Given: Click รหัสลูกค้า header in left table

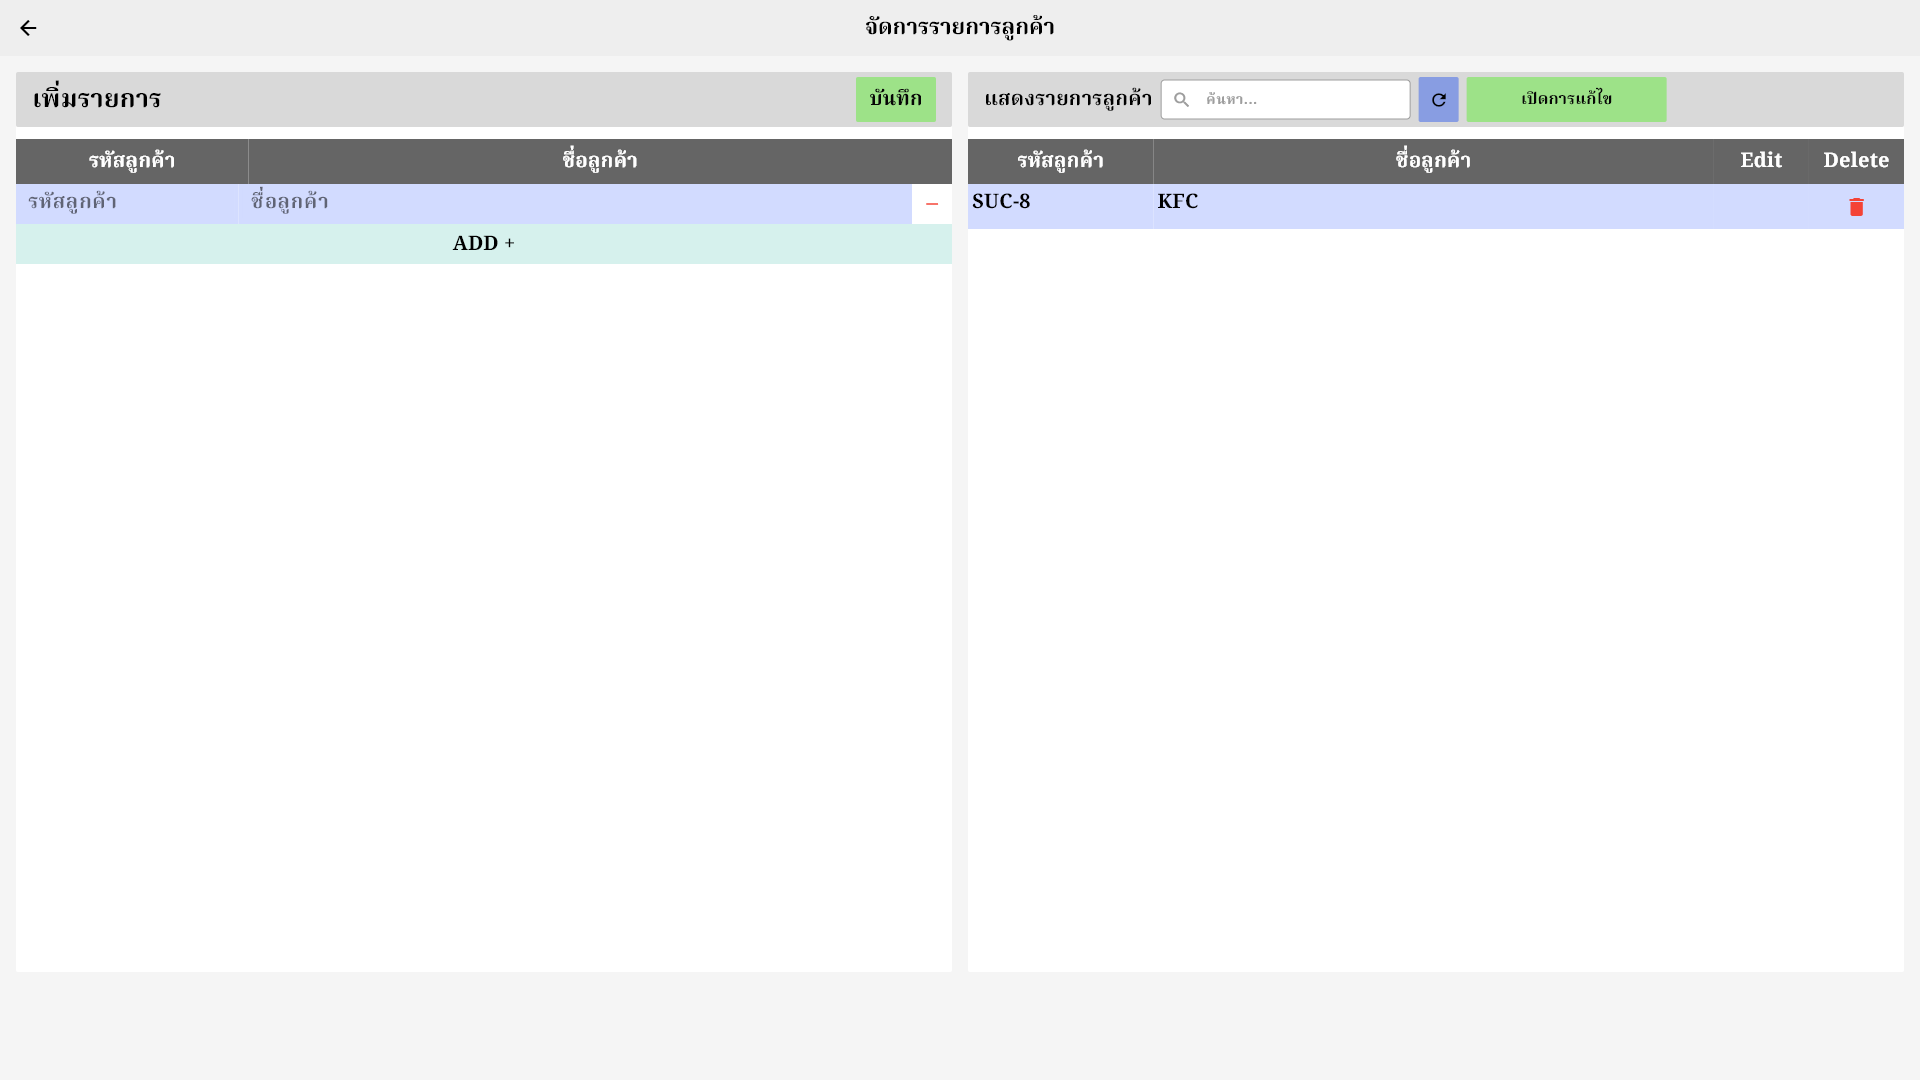Looking at the screenshot, I should tap(132, 161).
